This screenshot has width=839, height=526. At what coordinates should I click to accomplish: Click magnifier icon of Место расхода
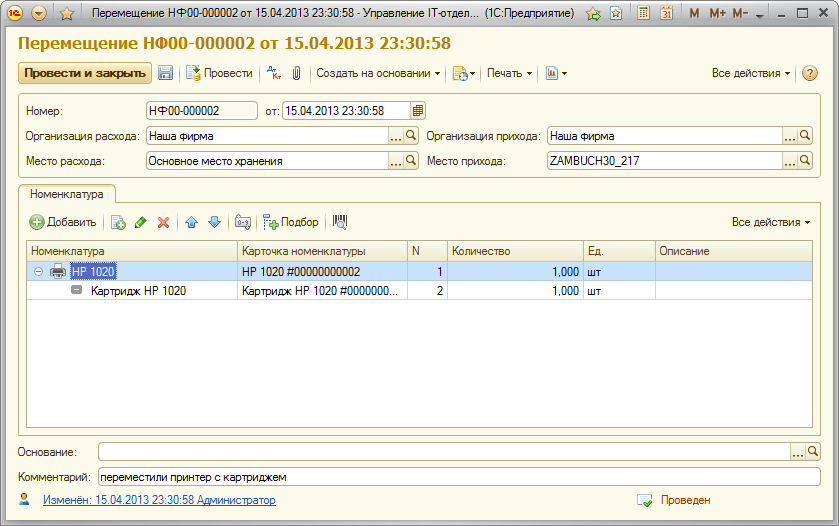pos(411,161)
